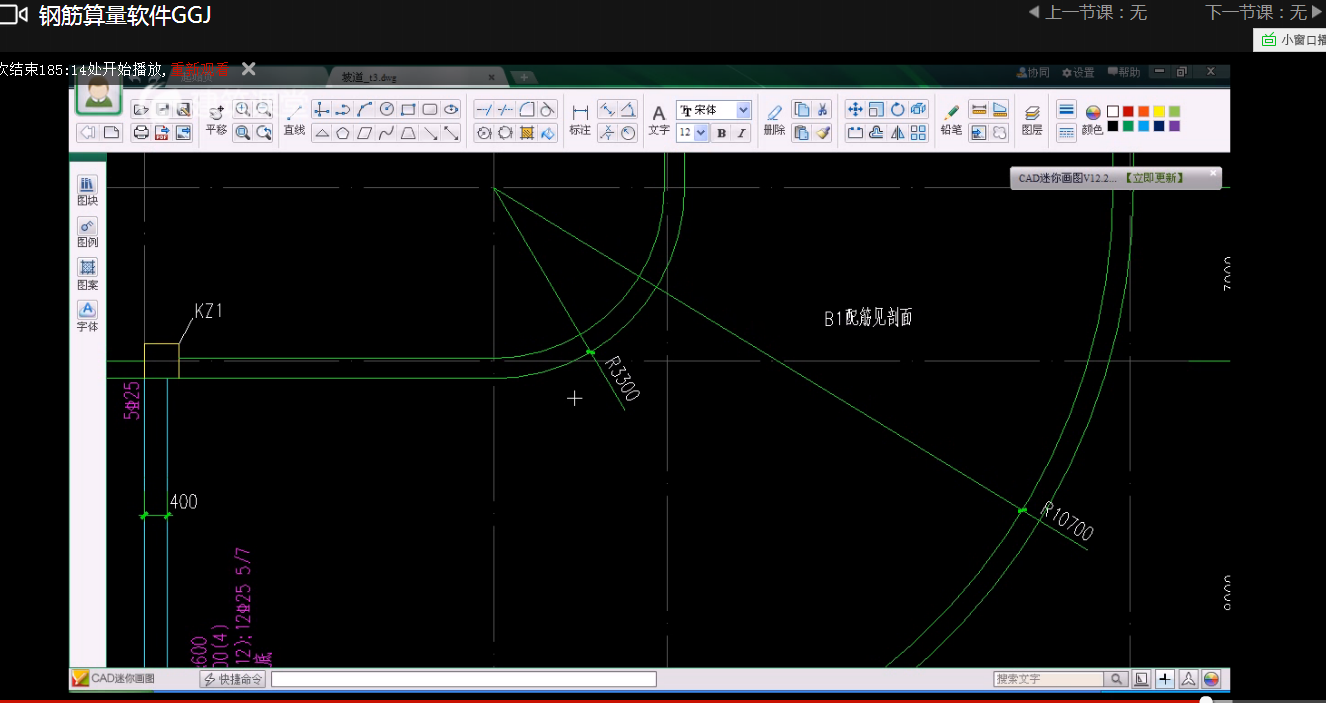The height and width of the screenshot is (703, 1326).
Task: Open 图案 pattern in sidebar
Action: point(88,275)
